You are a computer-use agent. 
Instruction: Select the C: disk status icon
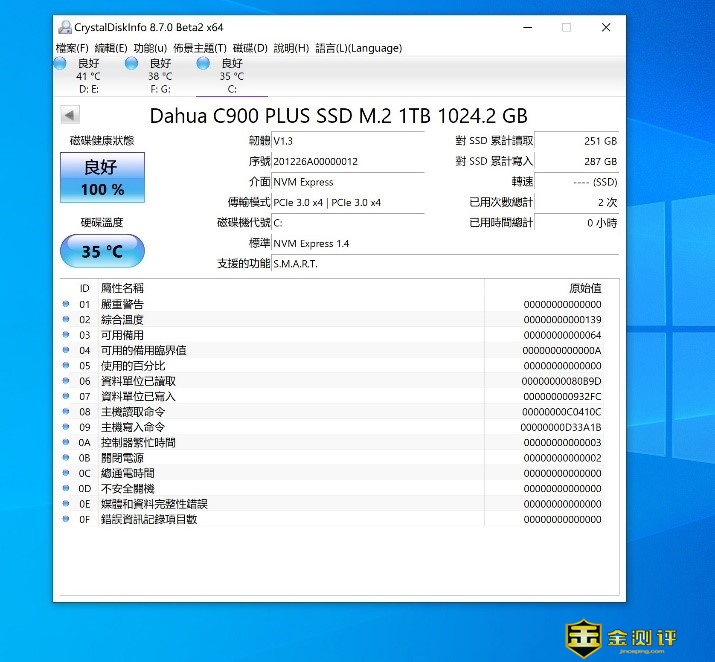tap(203, 64)
